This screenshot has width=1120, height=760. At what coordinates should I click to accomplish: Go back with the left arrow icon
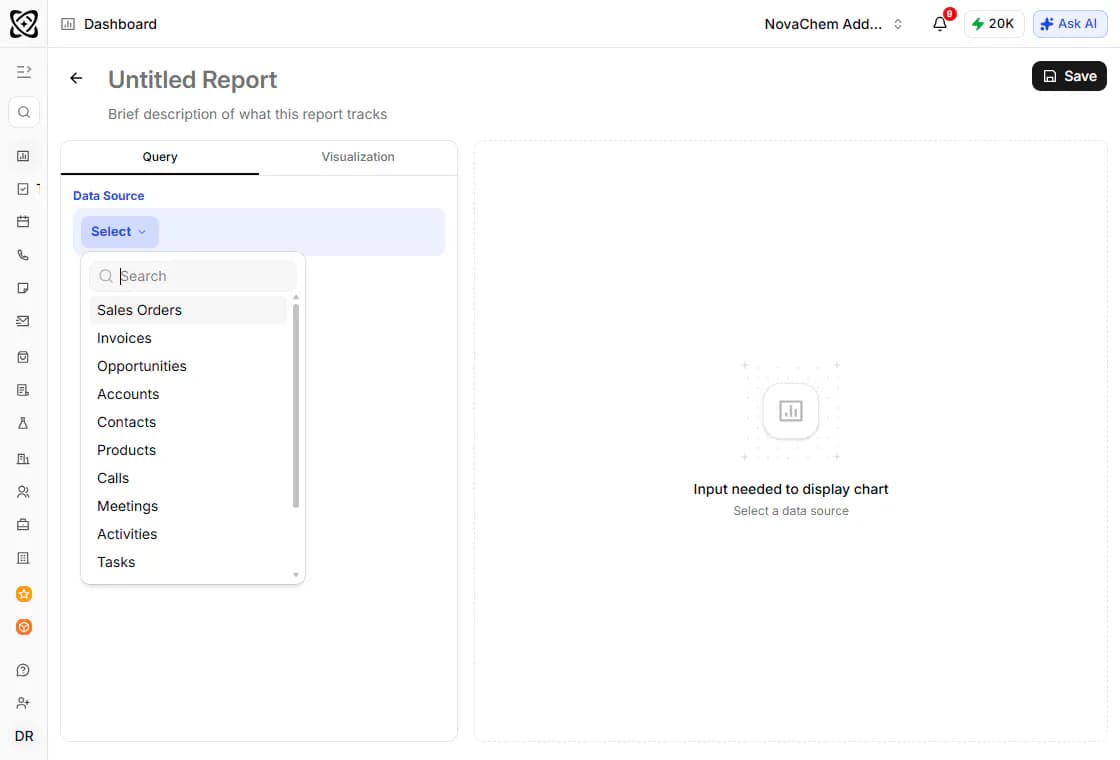76,78
